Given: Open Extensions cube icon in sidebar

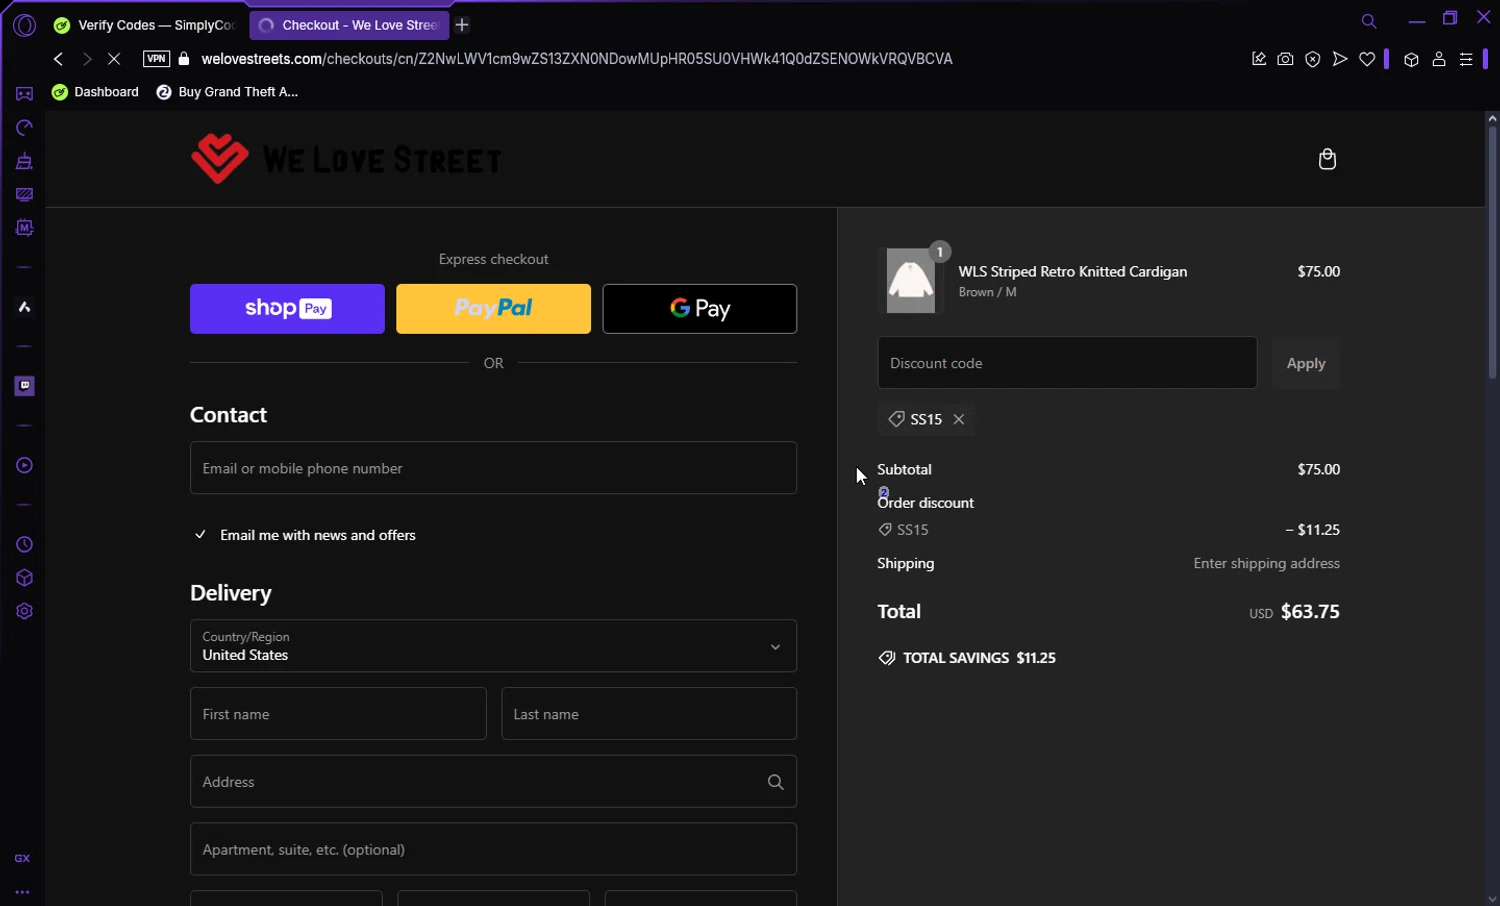Looking at the screenshot, I should [x=24, y=578].
